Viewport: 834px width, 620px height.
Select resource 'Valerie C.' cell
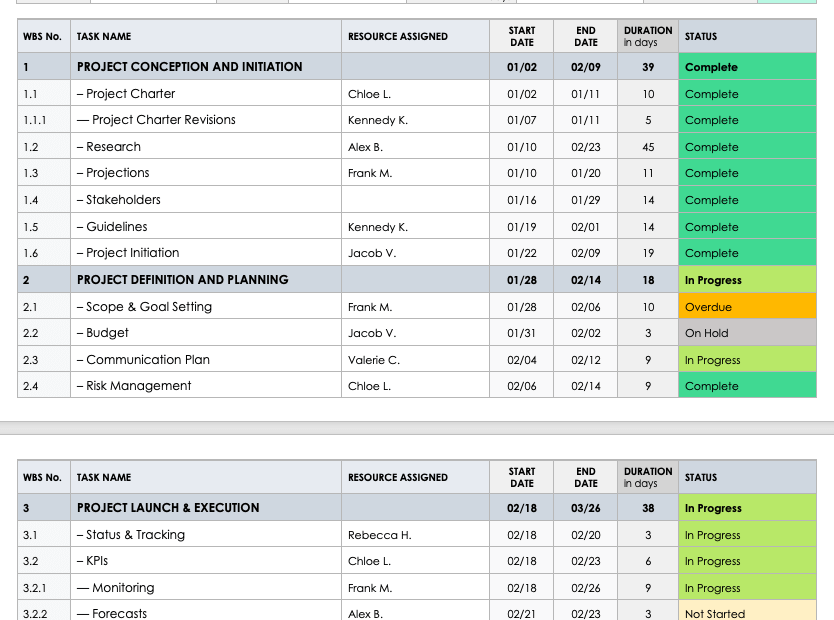point(415,359)
